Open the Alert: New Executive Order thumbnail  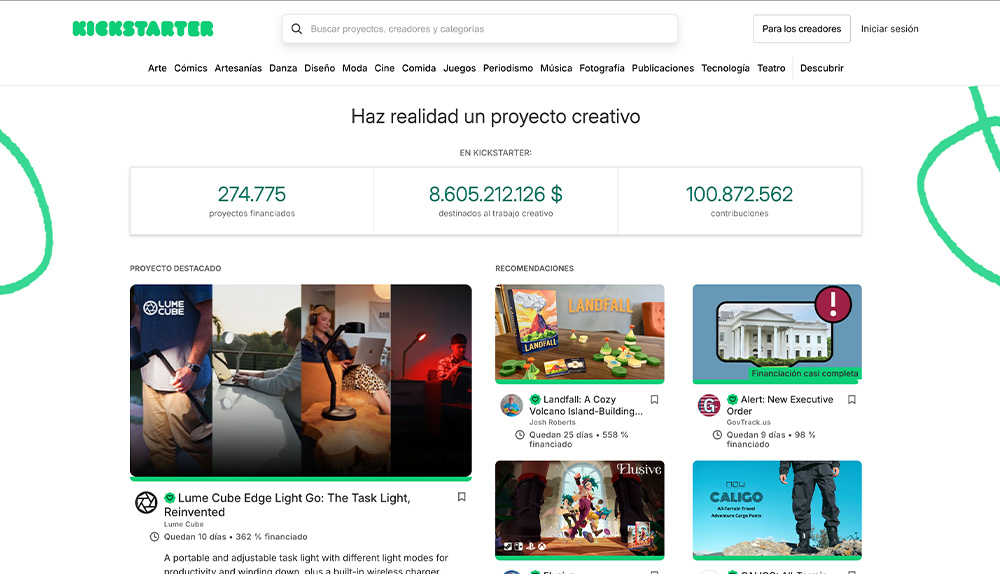pos(777,332)
